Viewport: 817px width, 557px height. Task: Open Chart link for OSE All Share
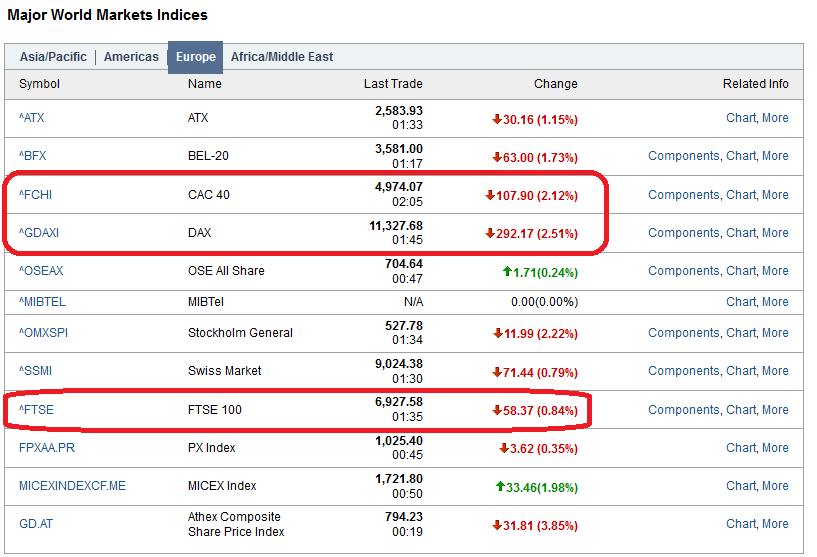click(741, 271)
